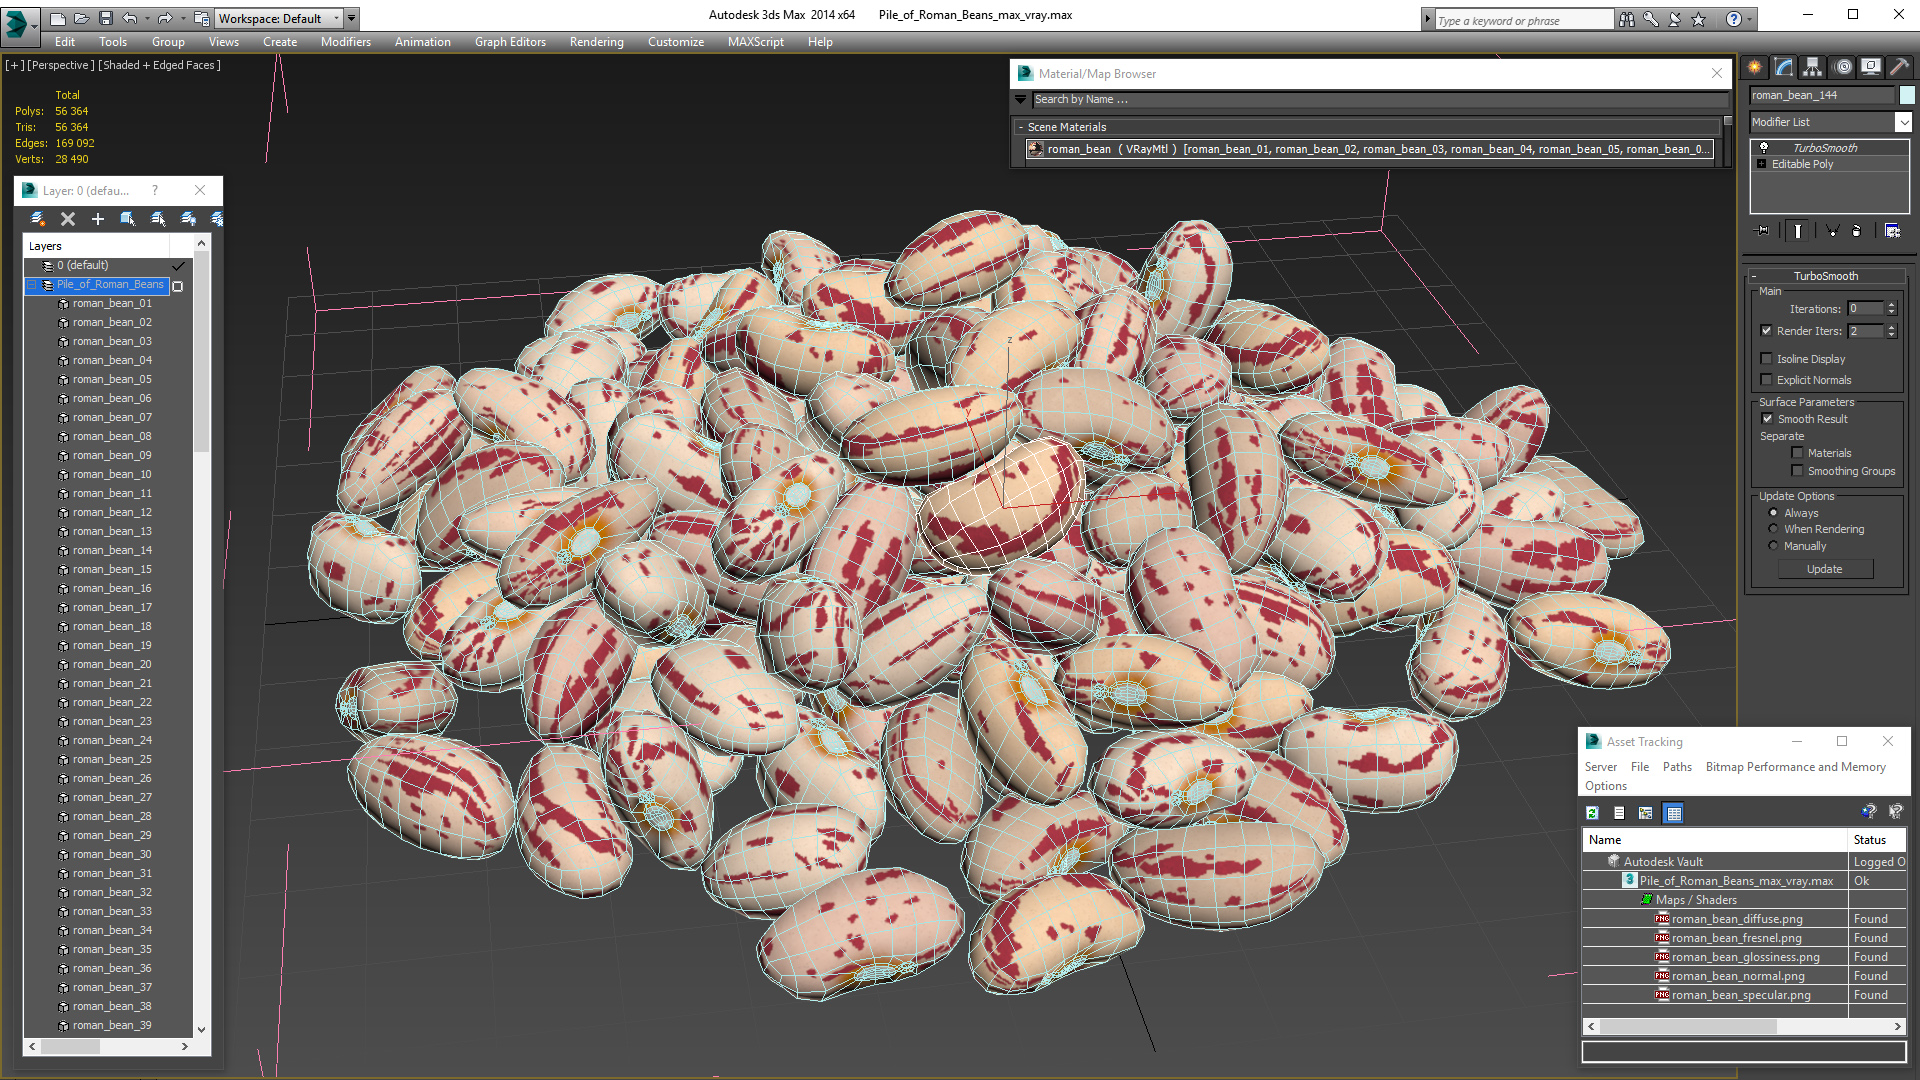Open Bitmap Performance and Memory menu
The width and height of the screenshot is (1920, 1080).
pos(1796,767)
